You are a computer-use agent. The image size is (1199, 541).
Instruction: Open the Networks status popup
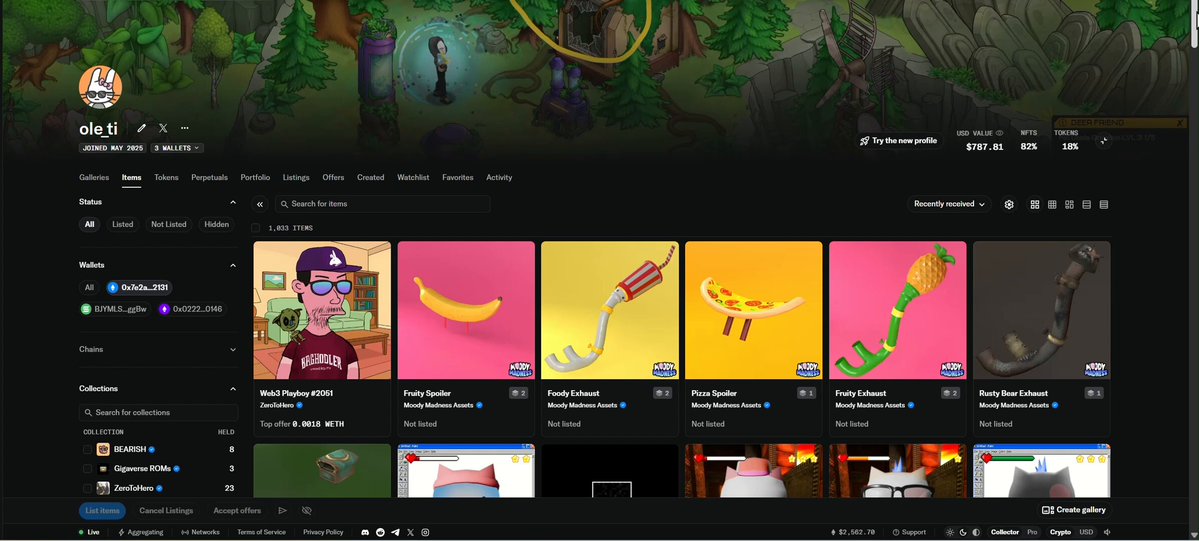pyautogui.click(x=200, y=532)
